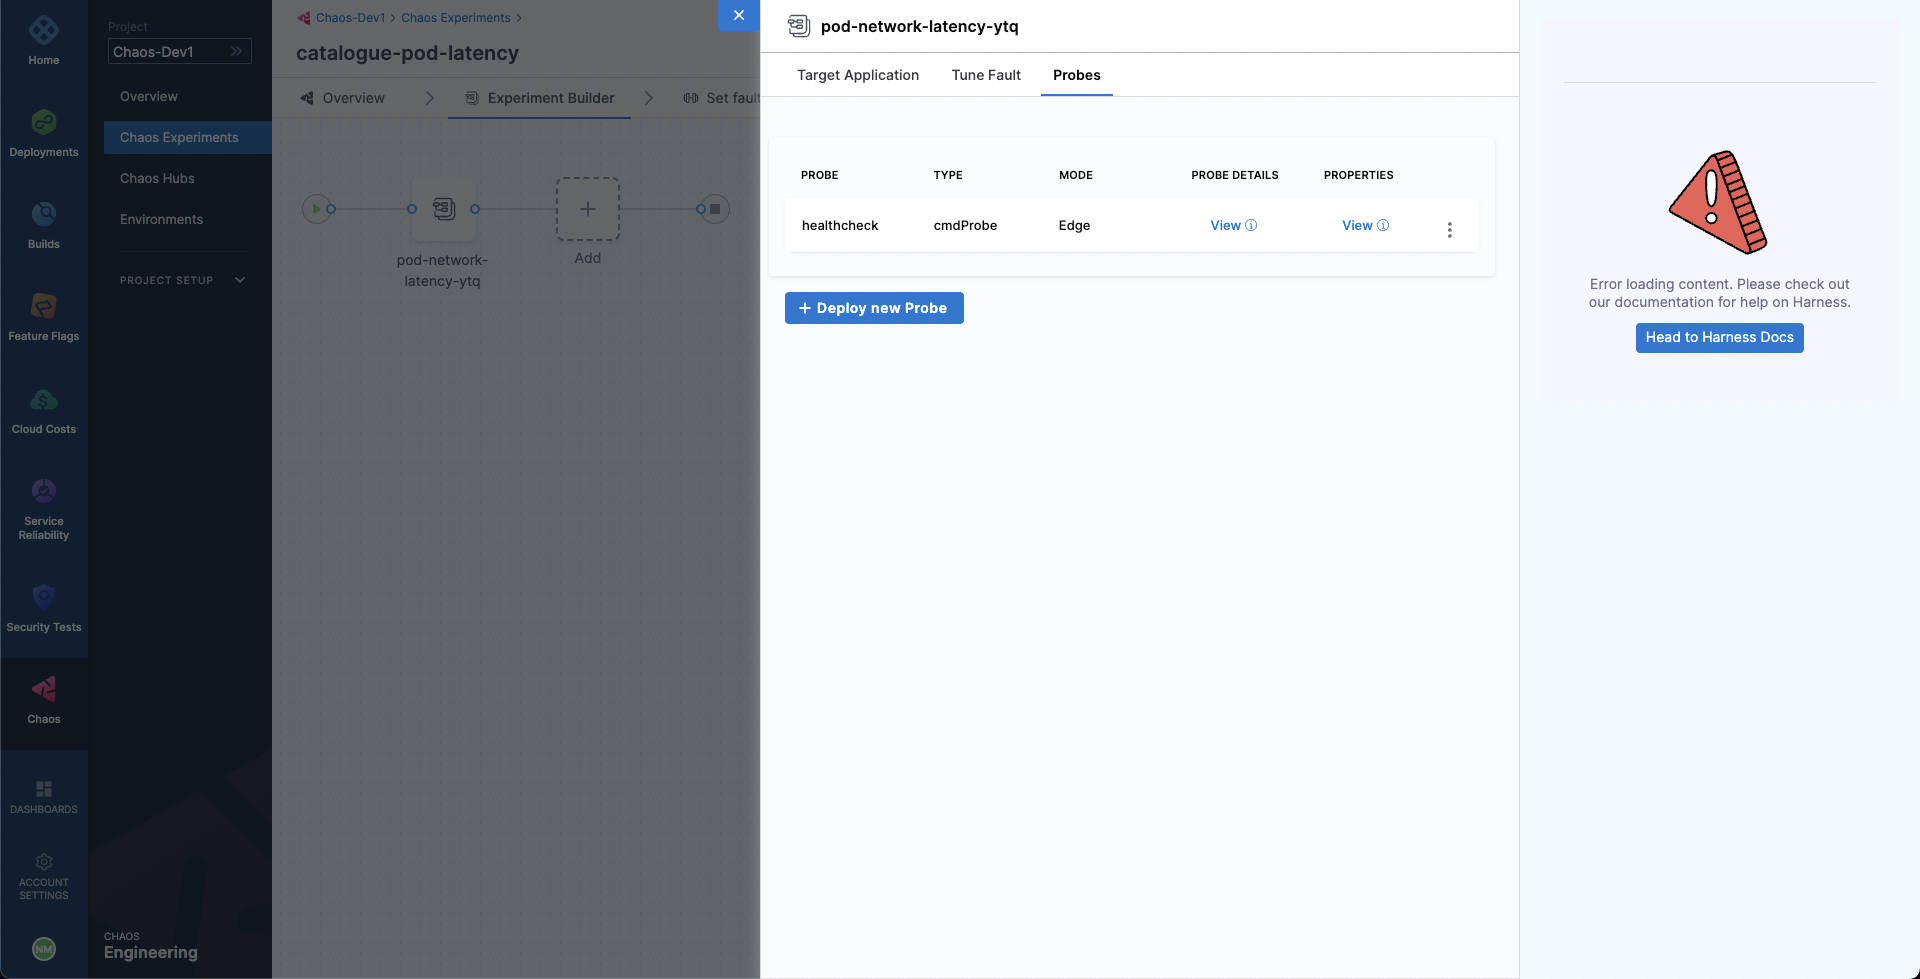This screenshot has width=1920, height=979.
Task: Open Chaos Hubs in side menu
Action: [x=157, y=178]
